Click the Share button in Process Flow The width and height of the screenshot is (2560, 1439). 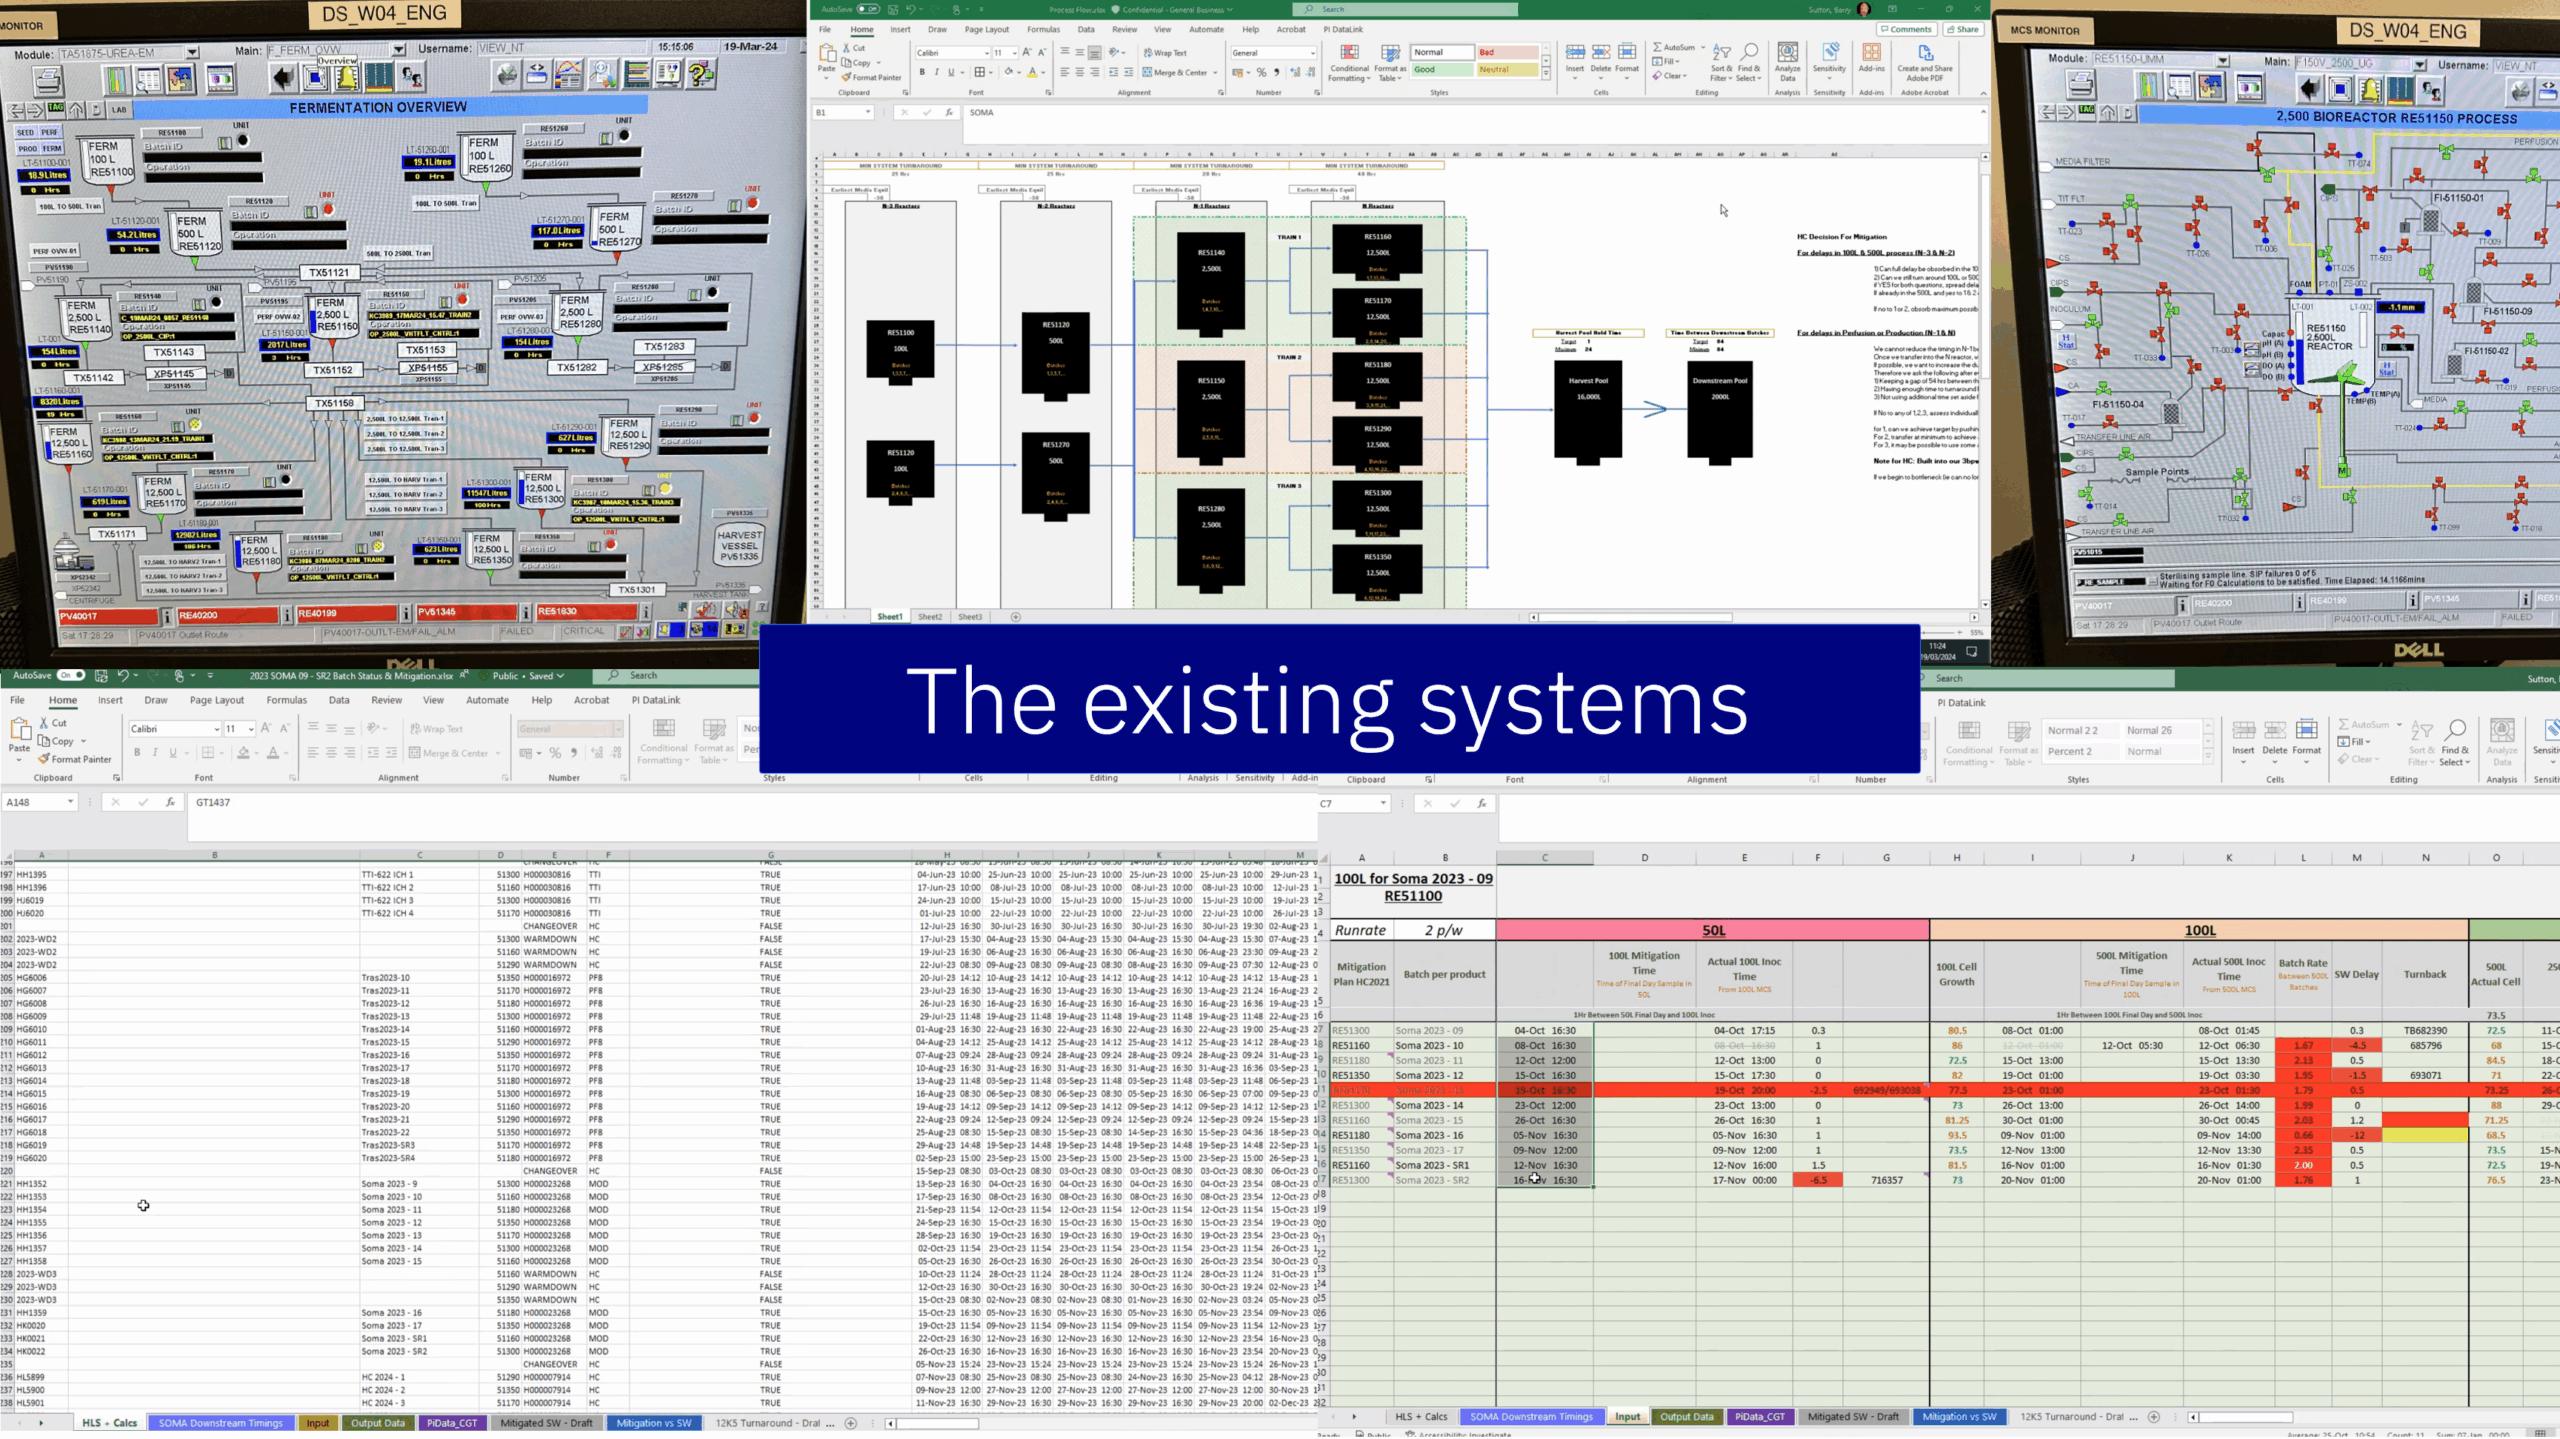[1961, 29]
